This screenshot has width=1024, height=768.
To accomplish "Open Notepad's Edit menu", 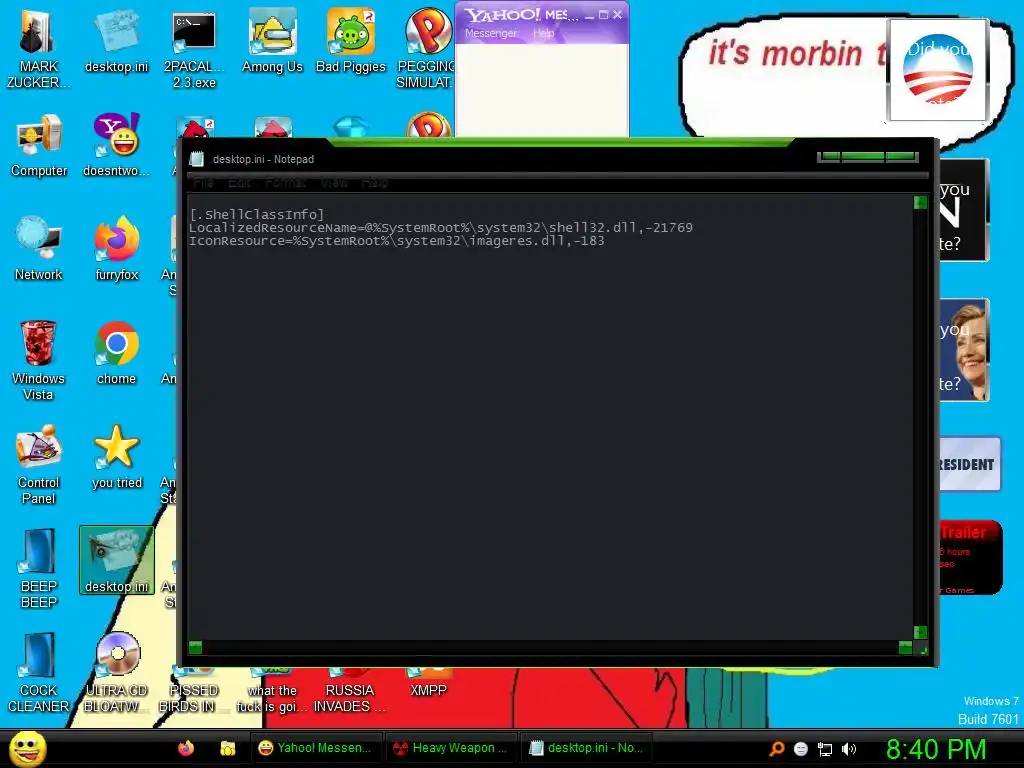I will [239, 183].
